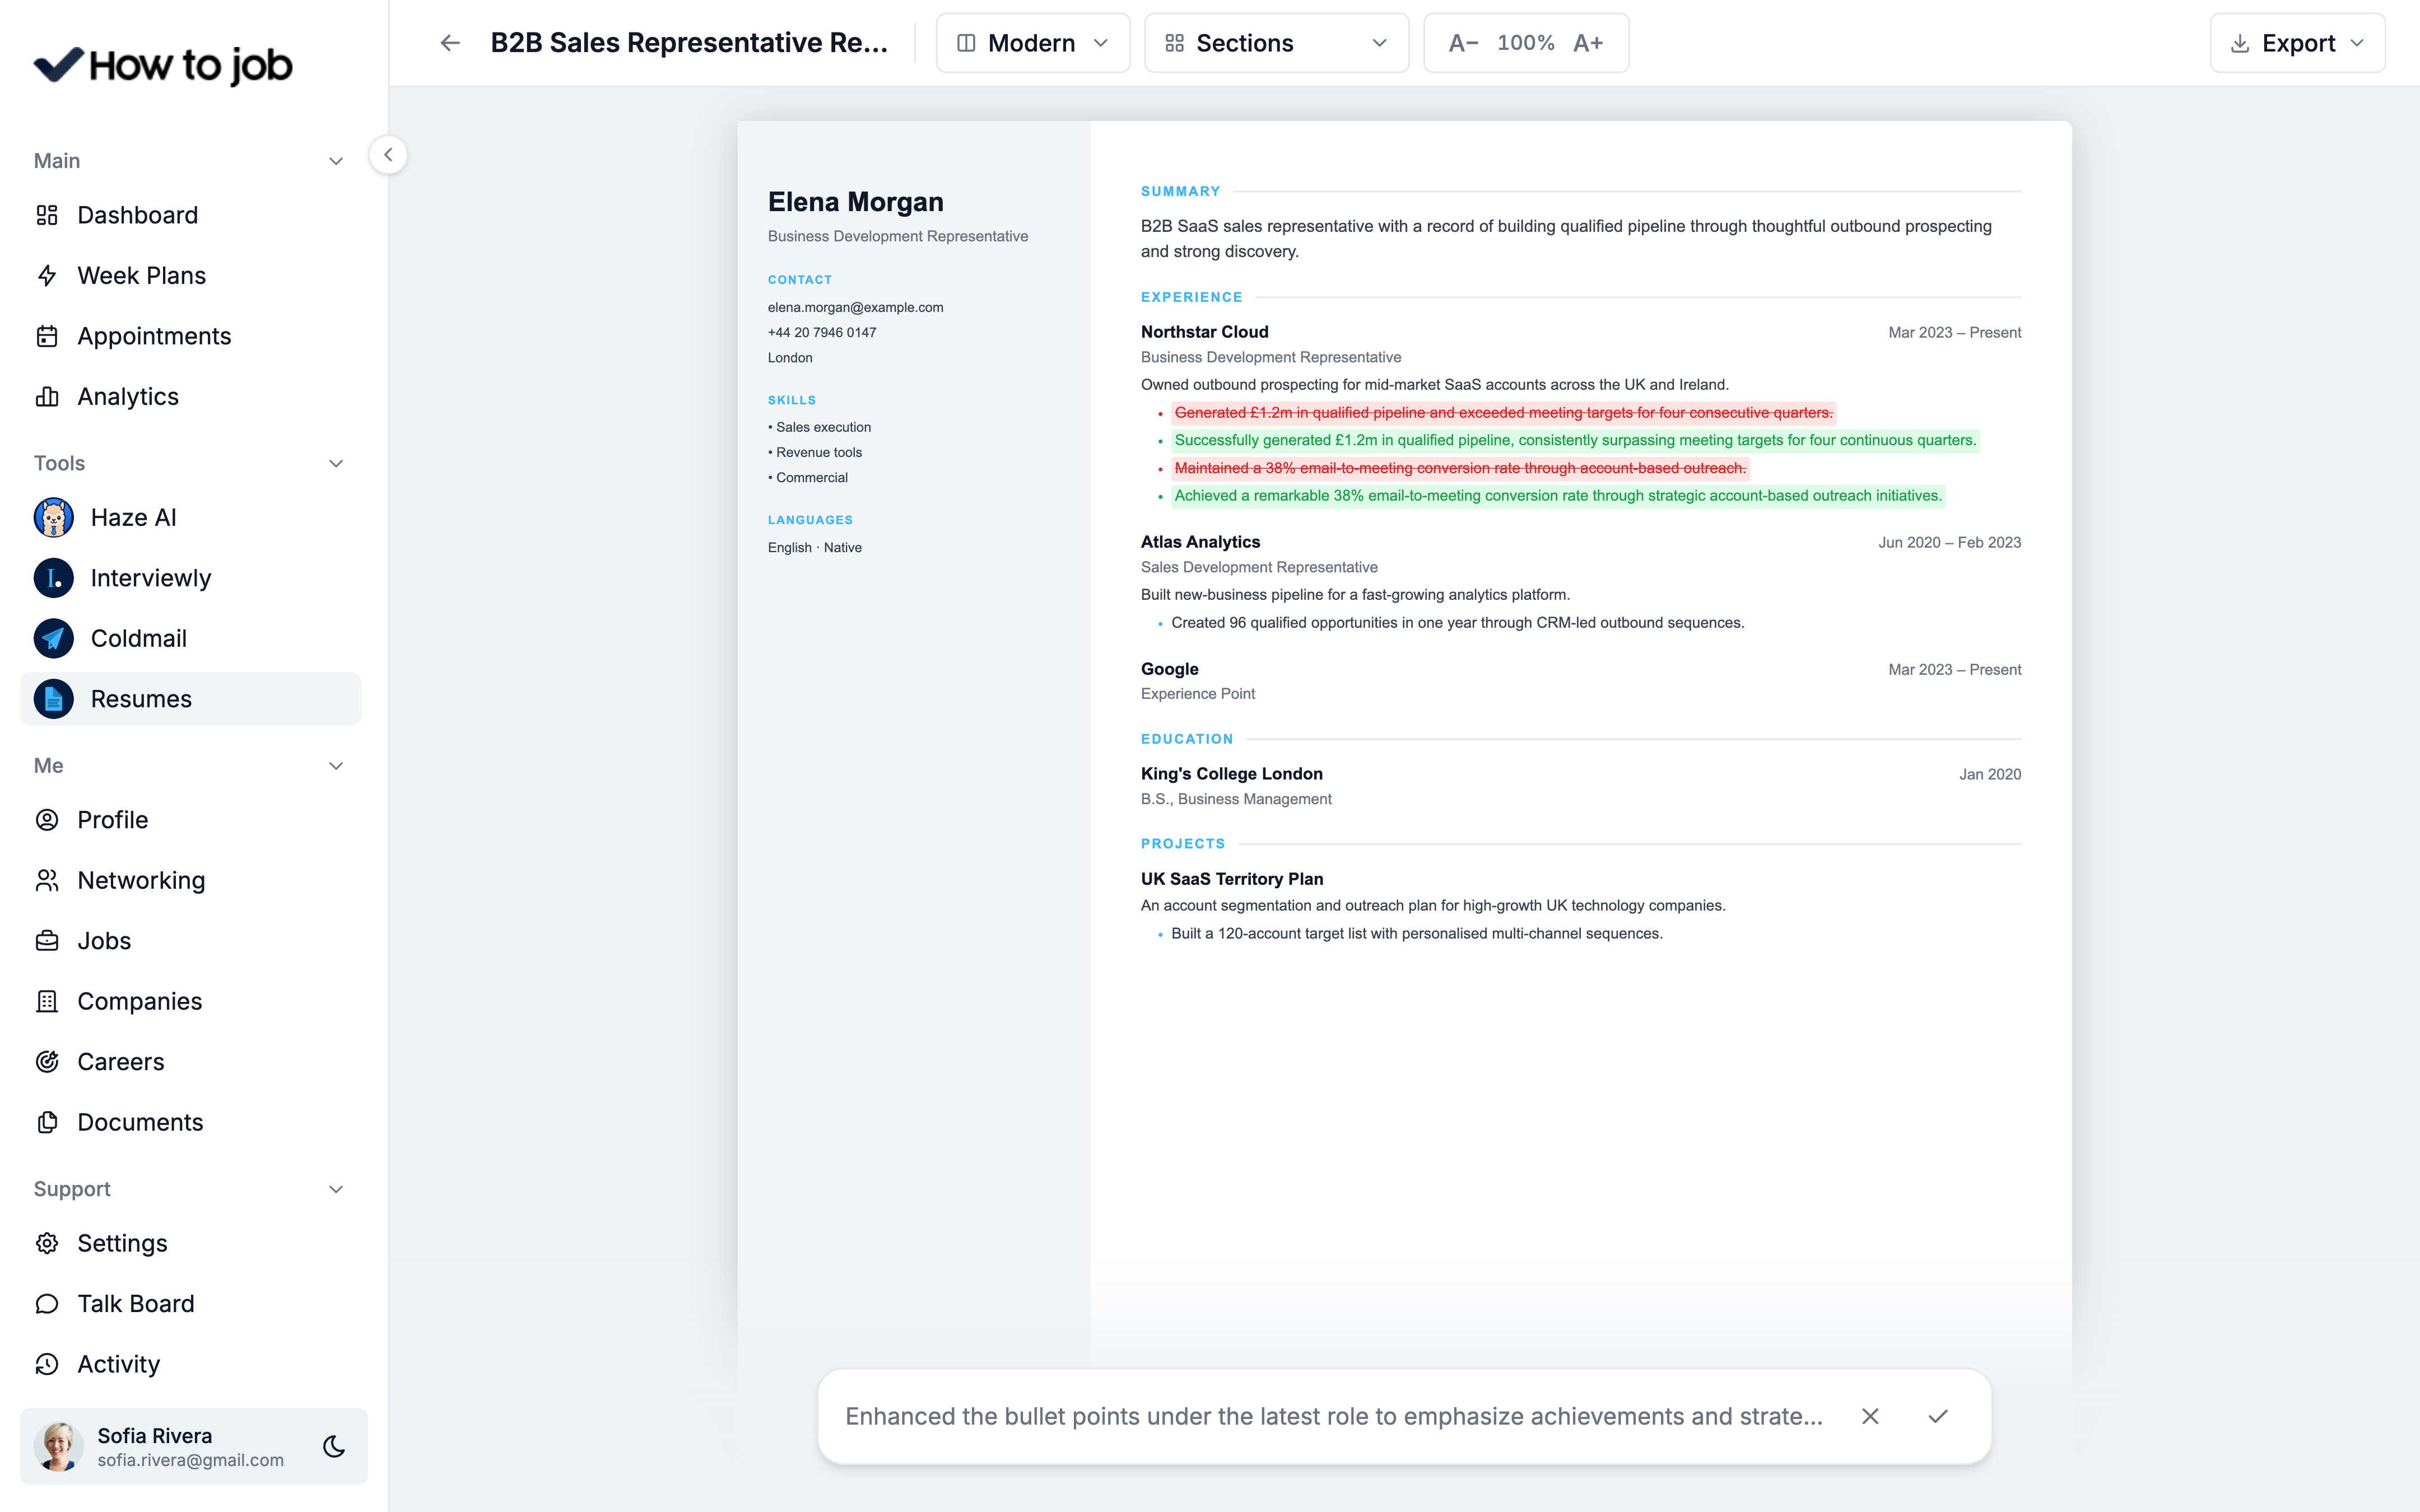Screen dimensions: 2420x1512
Task: Open the Settings page
Action: pos(190,1243)
